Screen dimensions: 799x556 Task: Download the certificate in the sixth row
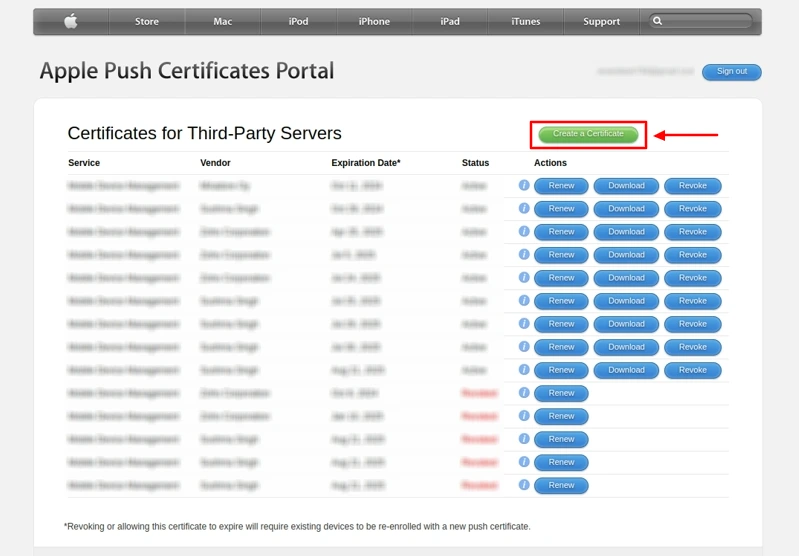[x=626, y=301]
